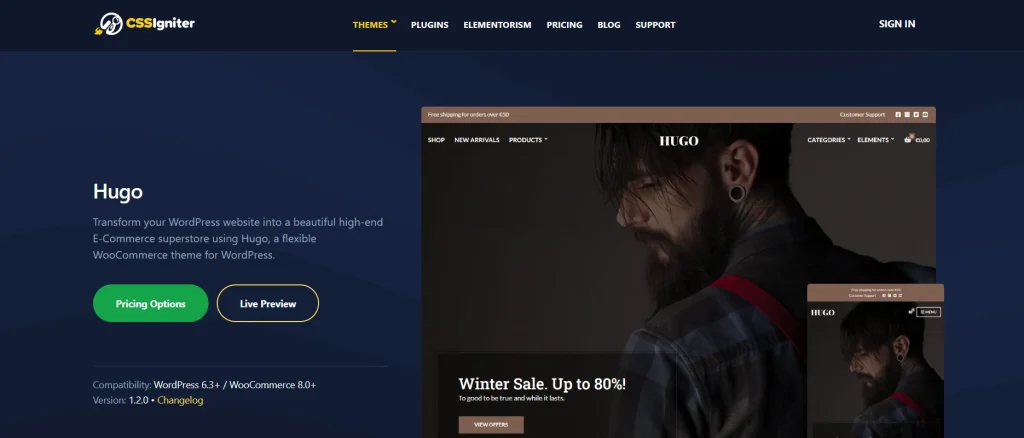Visit the Support page
This screenshot has width=1024, height=438.
click(x=655, y=25)
